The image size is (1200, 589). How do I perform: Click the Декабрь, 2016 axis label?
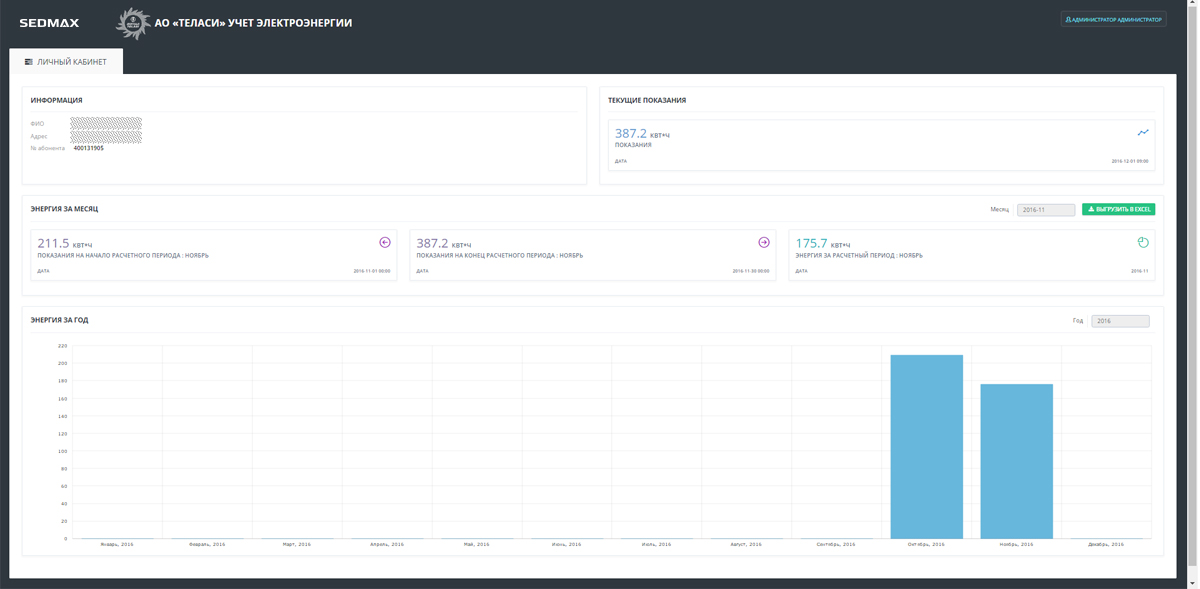coord(1106,544)
